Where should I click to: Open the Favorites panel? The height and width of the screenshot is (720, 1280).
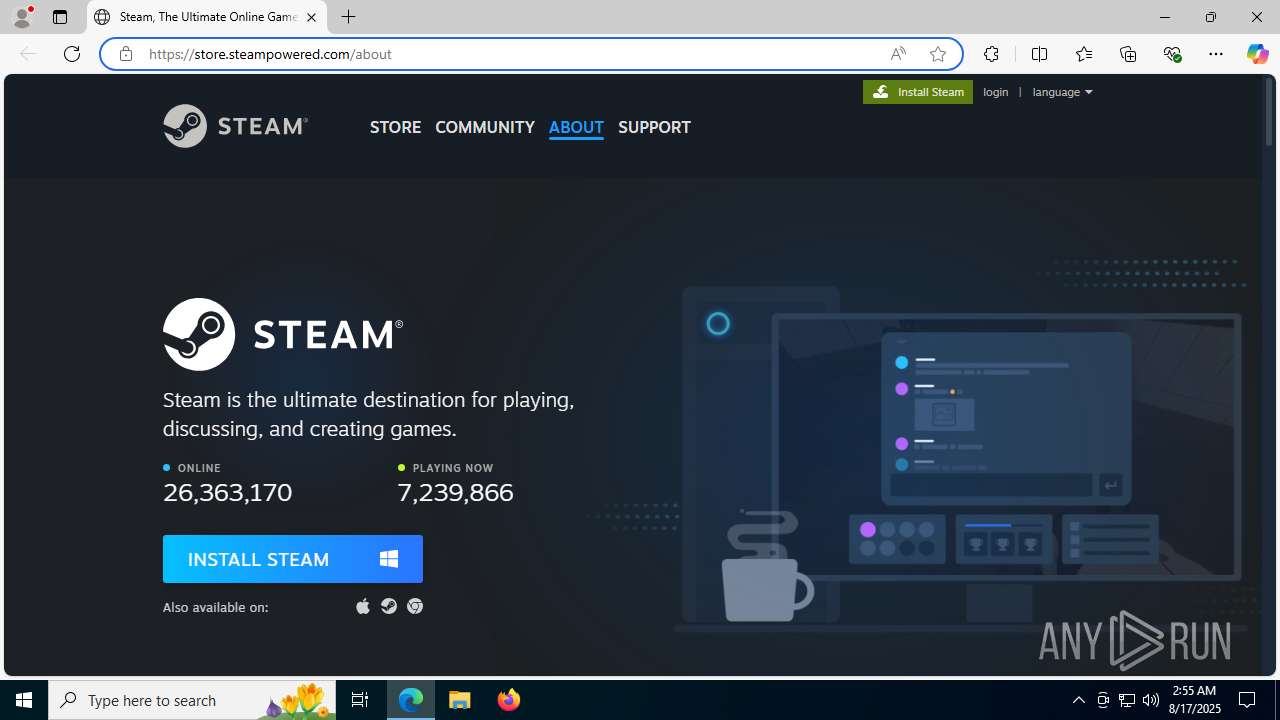click(x=1083, y=54)
